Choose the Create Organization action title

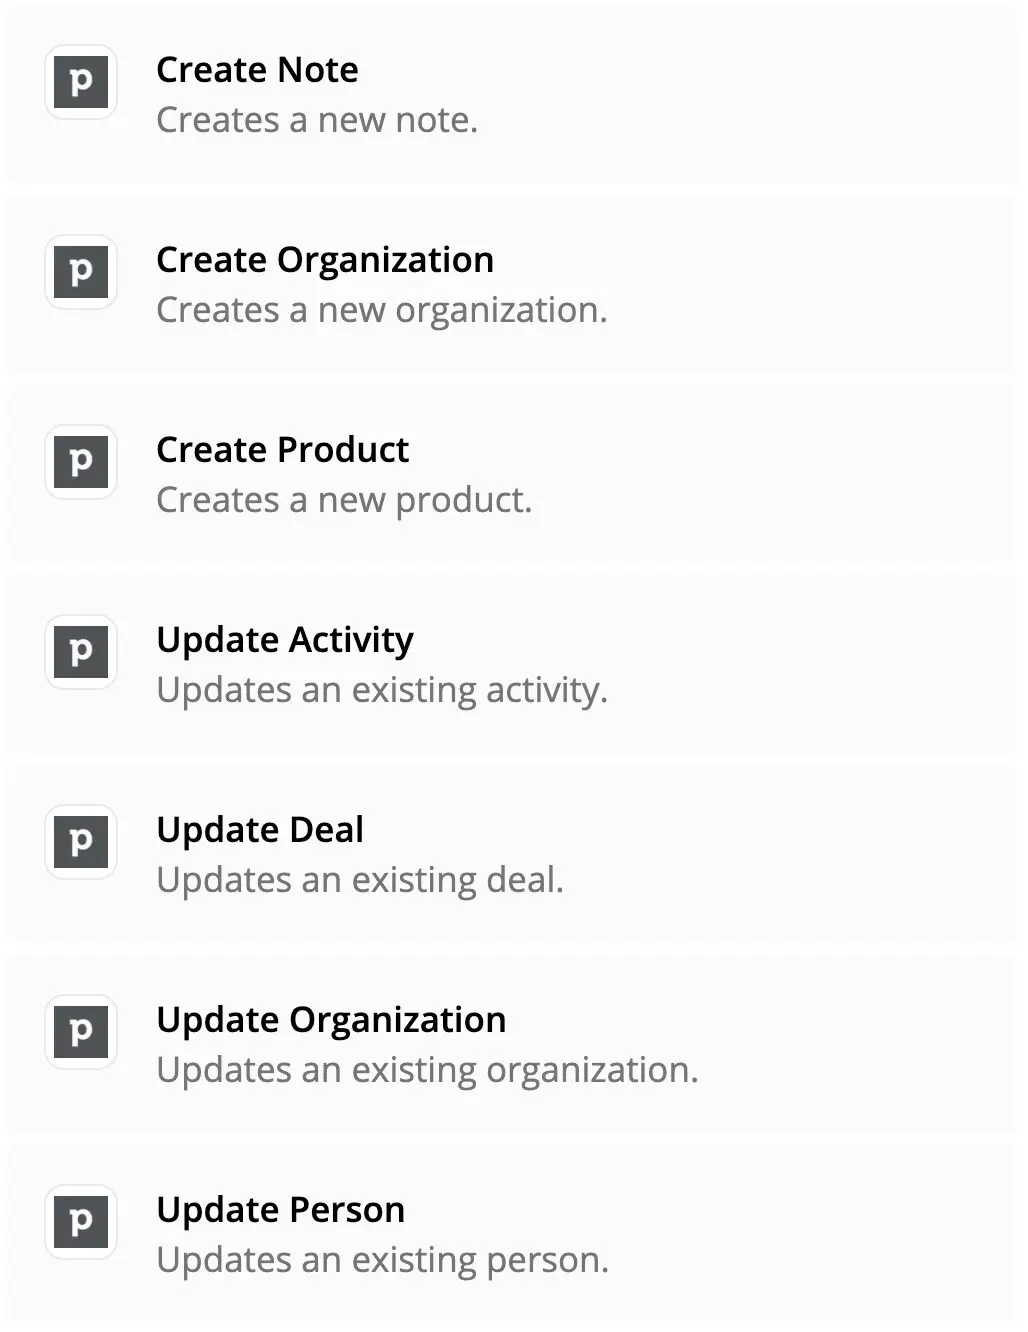(x=325, y=260)
